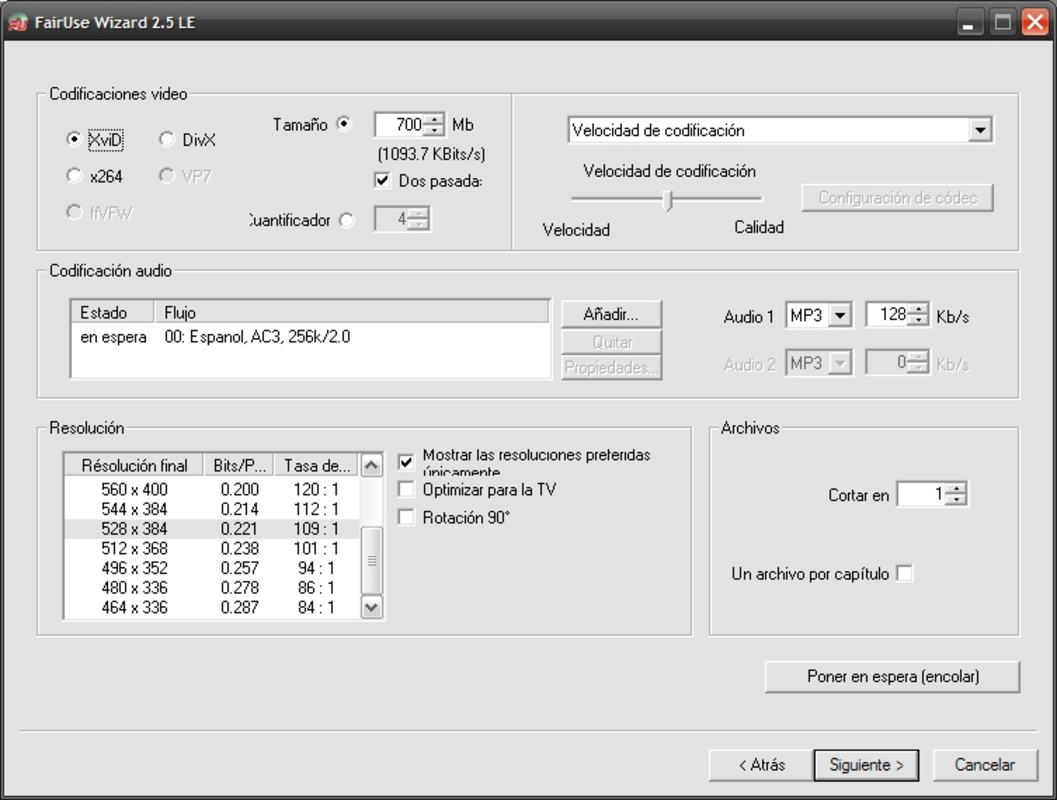
Task: Enable Rotación 90° checkbox
Action: (x=406, y=517)
